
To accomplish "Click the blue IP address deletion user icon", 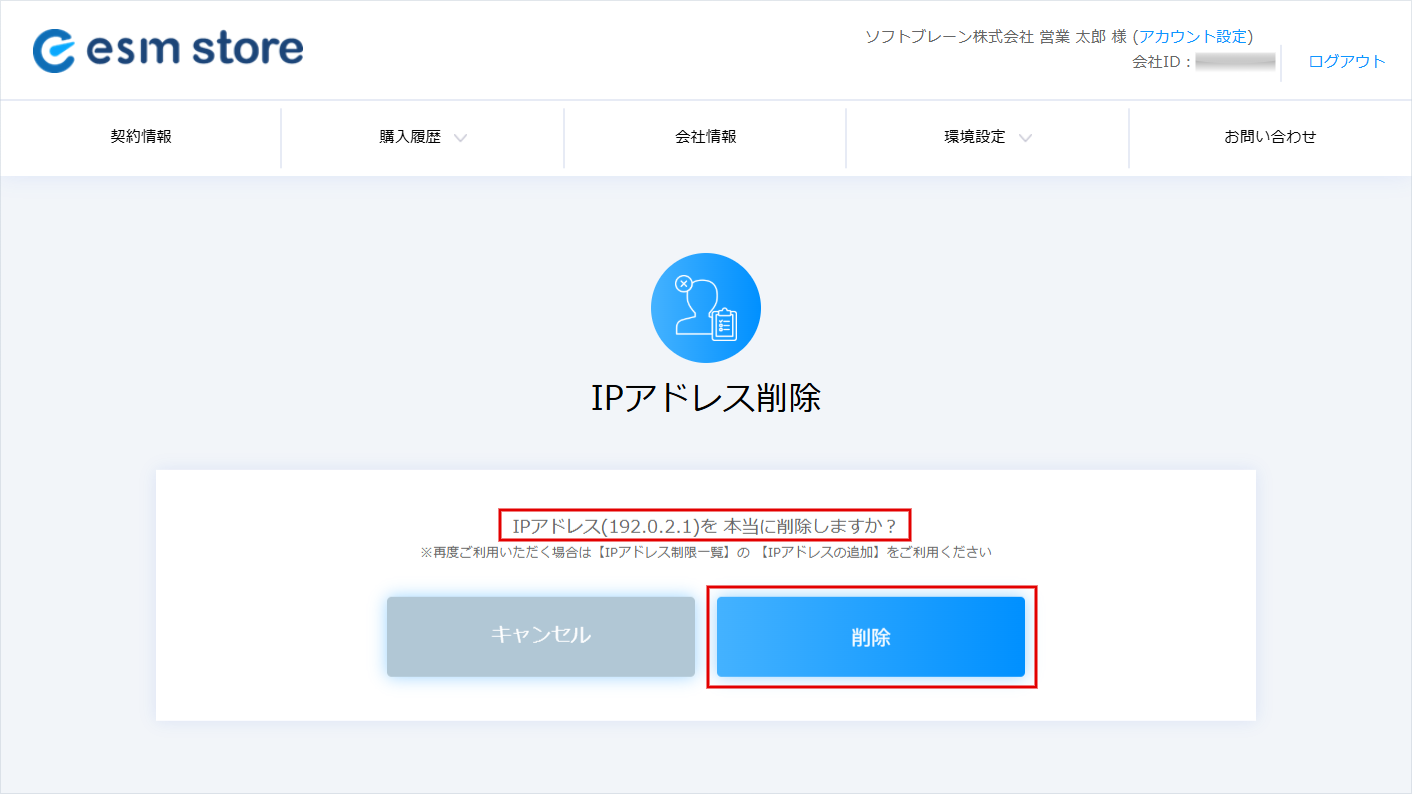I will (x=705, y=308).
